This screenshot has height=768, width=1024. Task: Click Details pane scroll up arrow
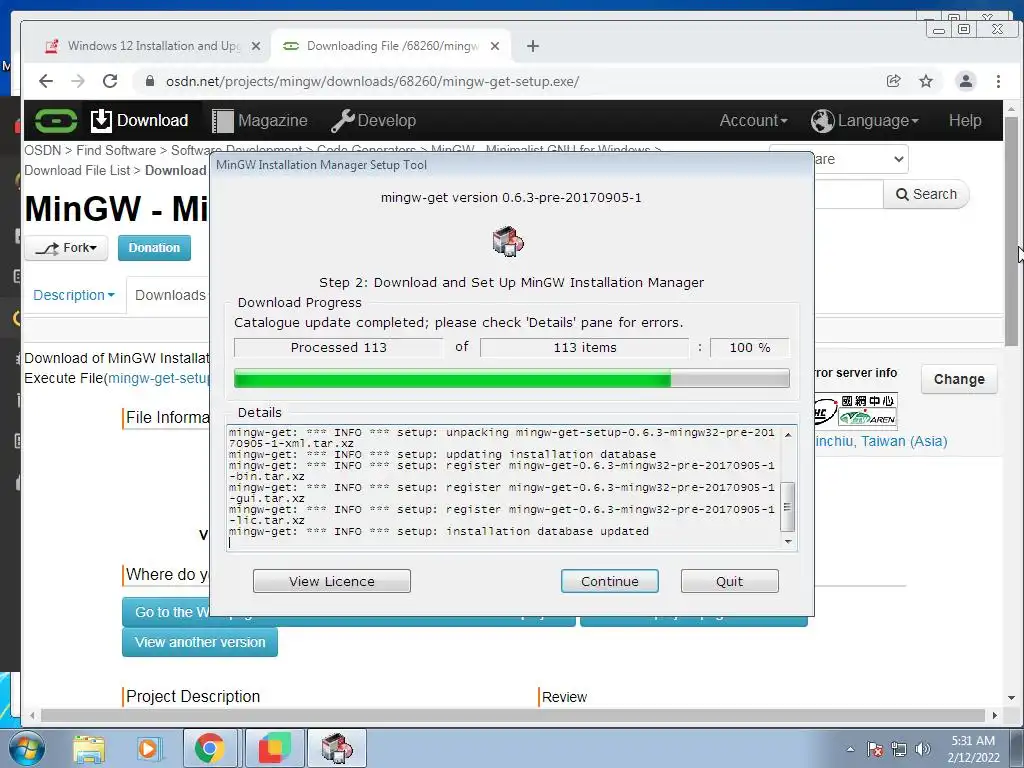click(788, 434)
